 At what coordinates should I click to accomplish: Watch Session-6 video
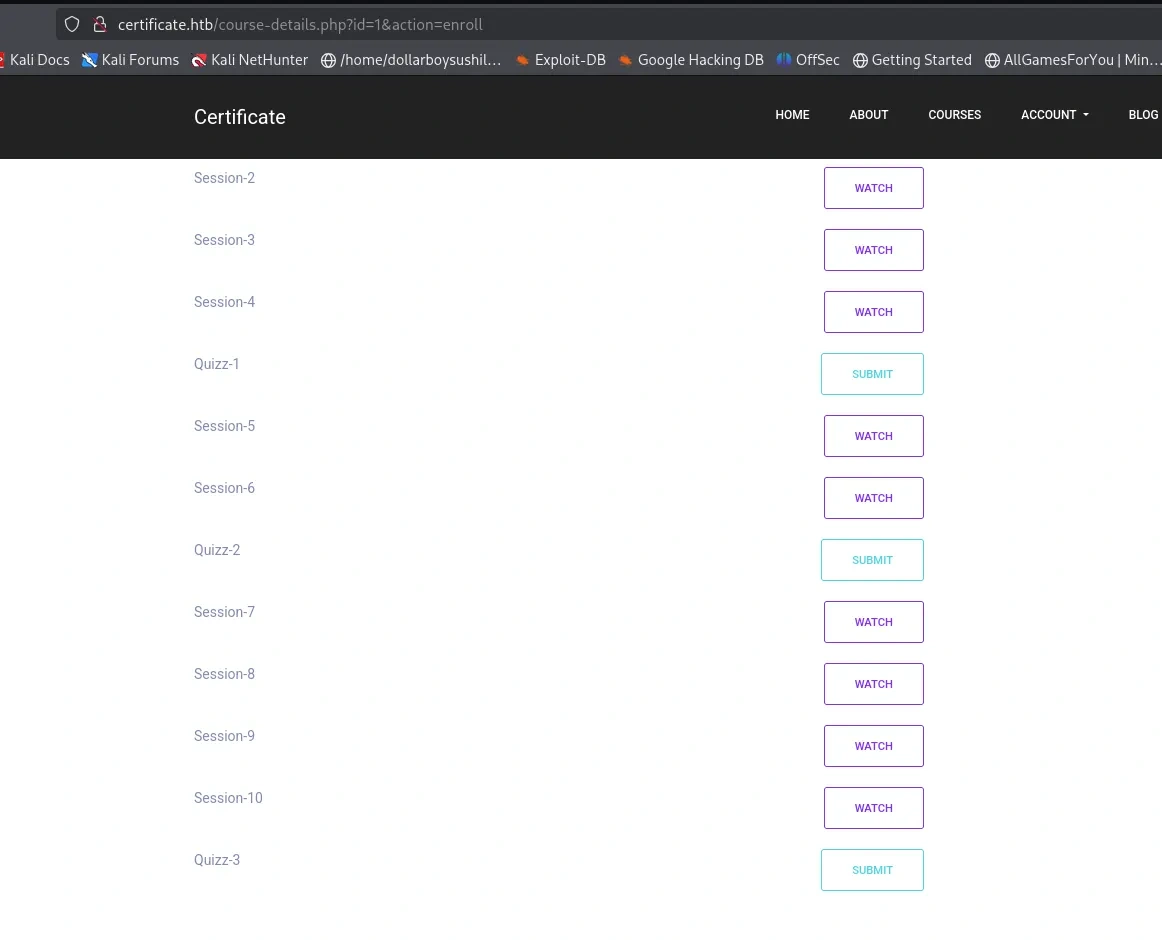[x=873, y=498]
